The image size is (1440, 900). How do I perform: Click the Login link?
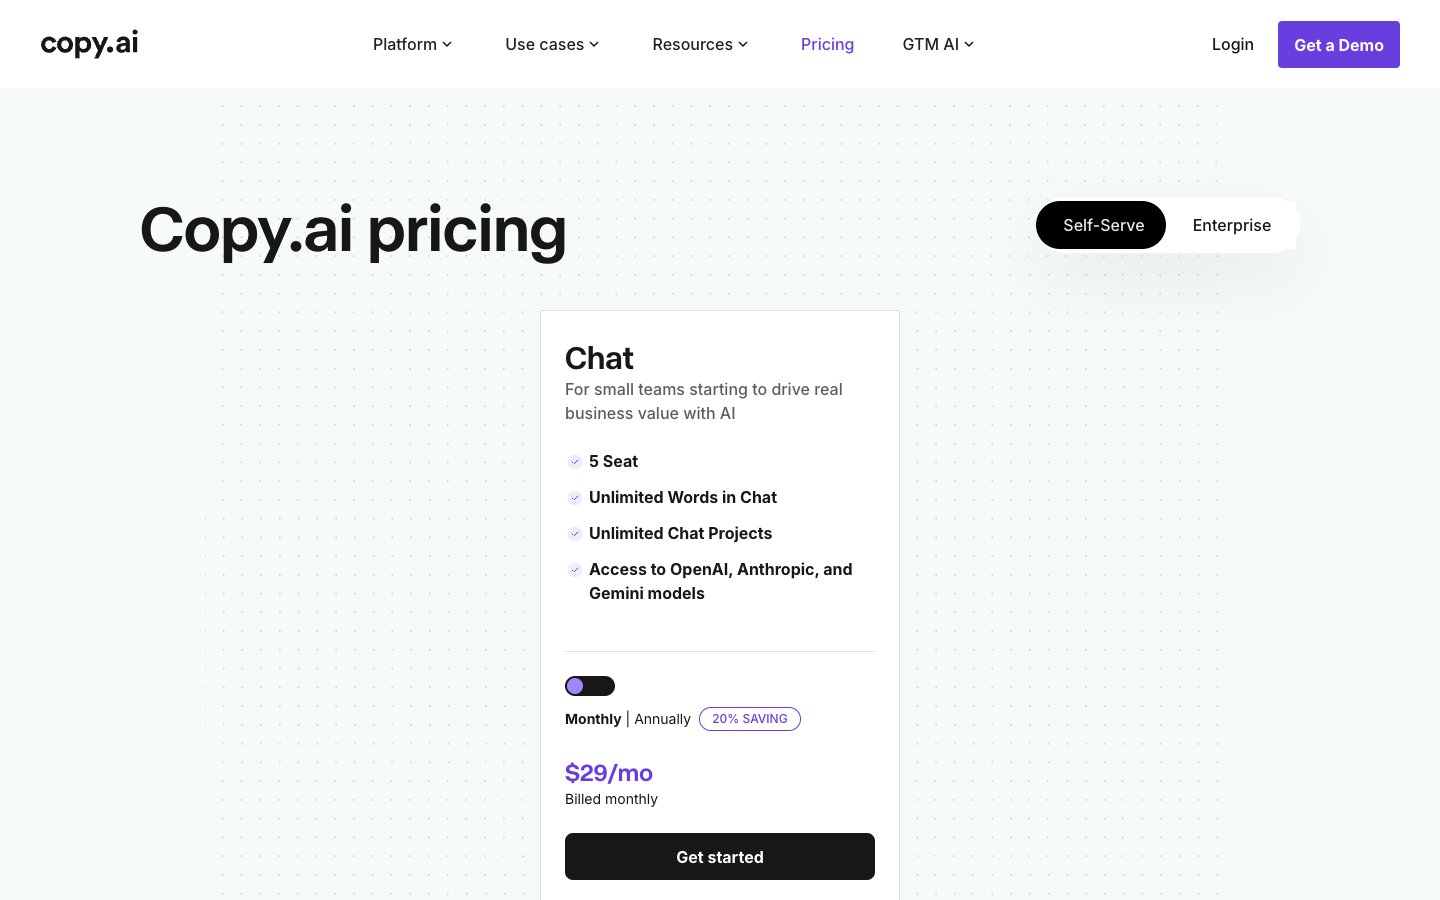click(x=1232, y=44)
